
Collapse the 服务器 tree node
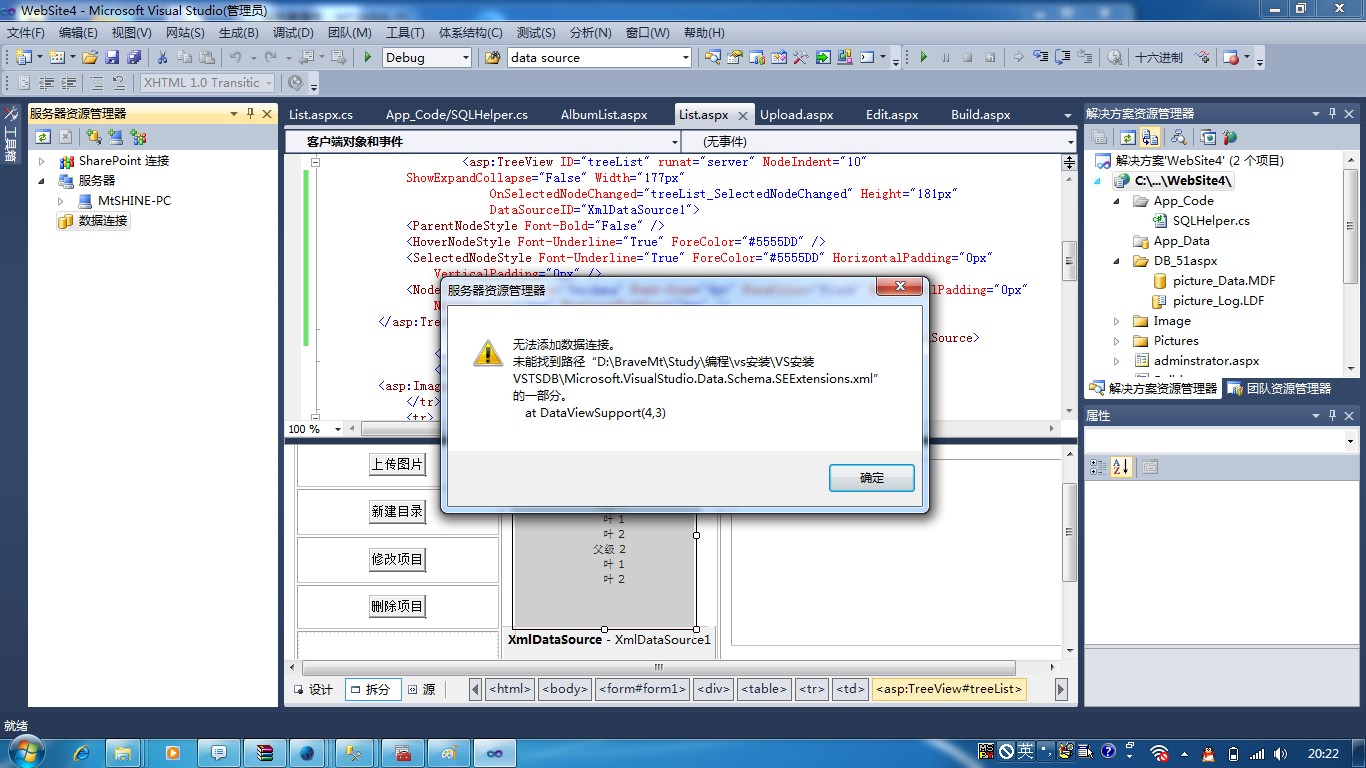[41, 181]
